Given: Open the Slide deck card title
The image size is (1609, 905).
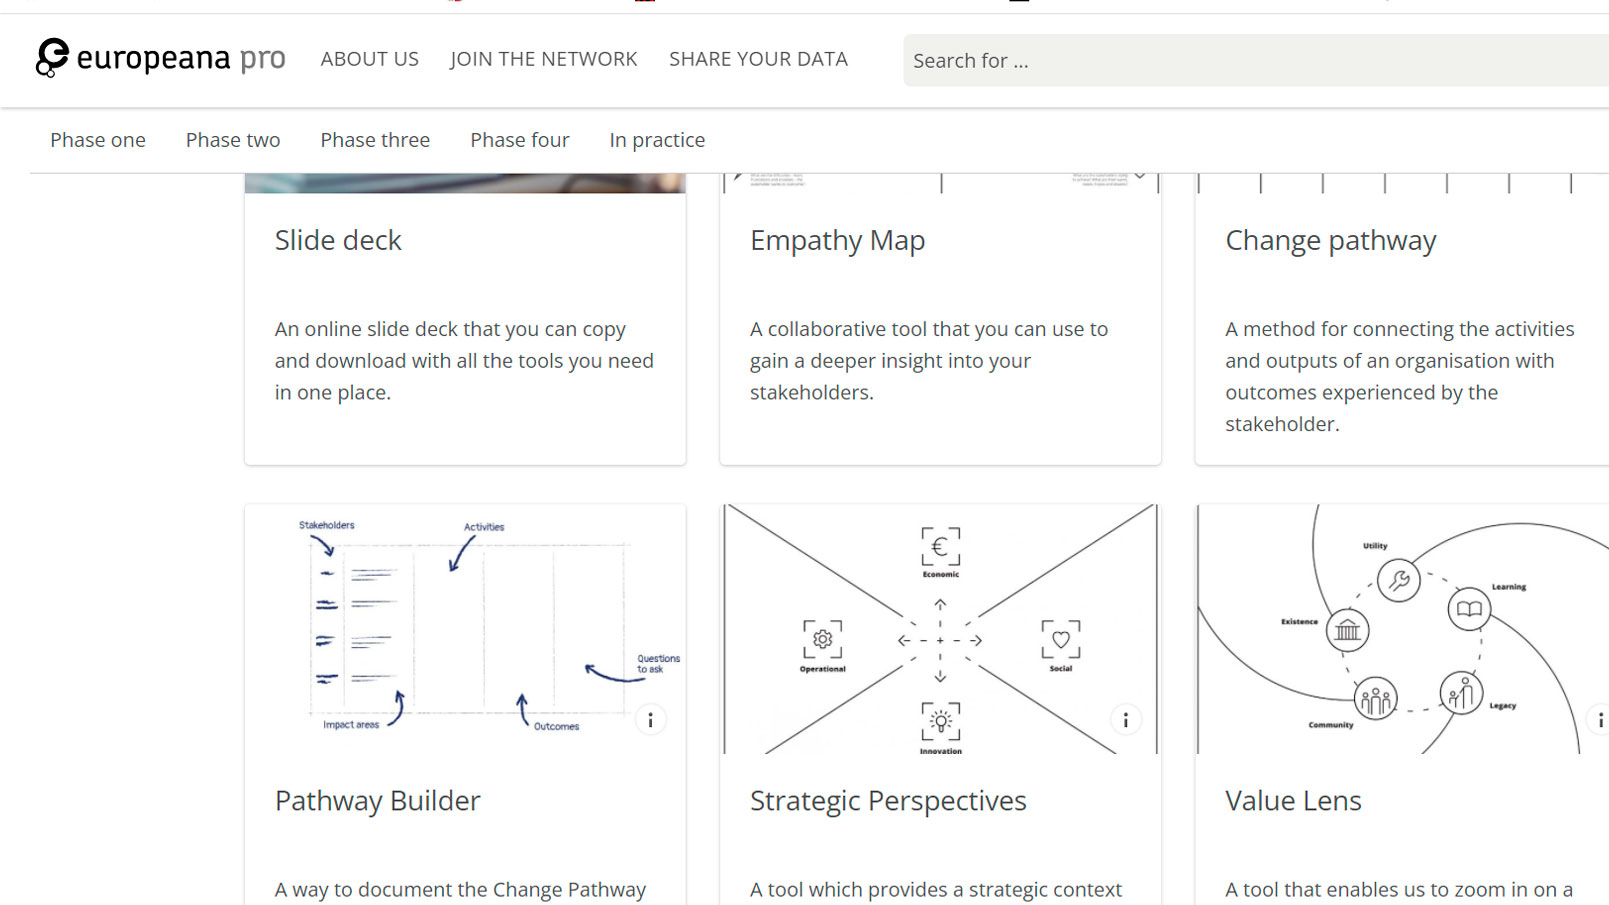Looking at the screenshot, I should pos(338,241).
